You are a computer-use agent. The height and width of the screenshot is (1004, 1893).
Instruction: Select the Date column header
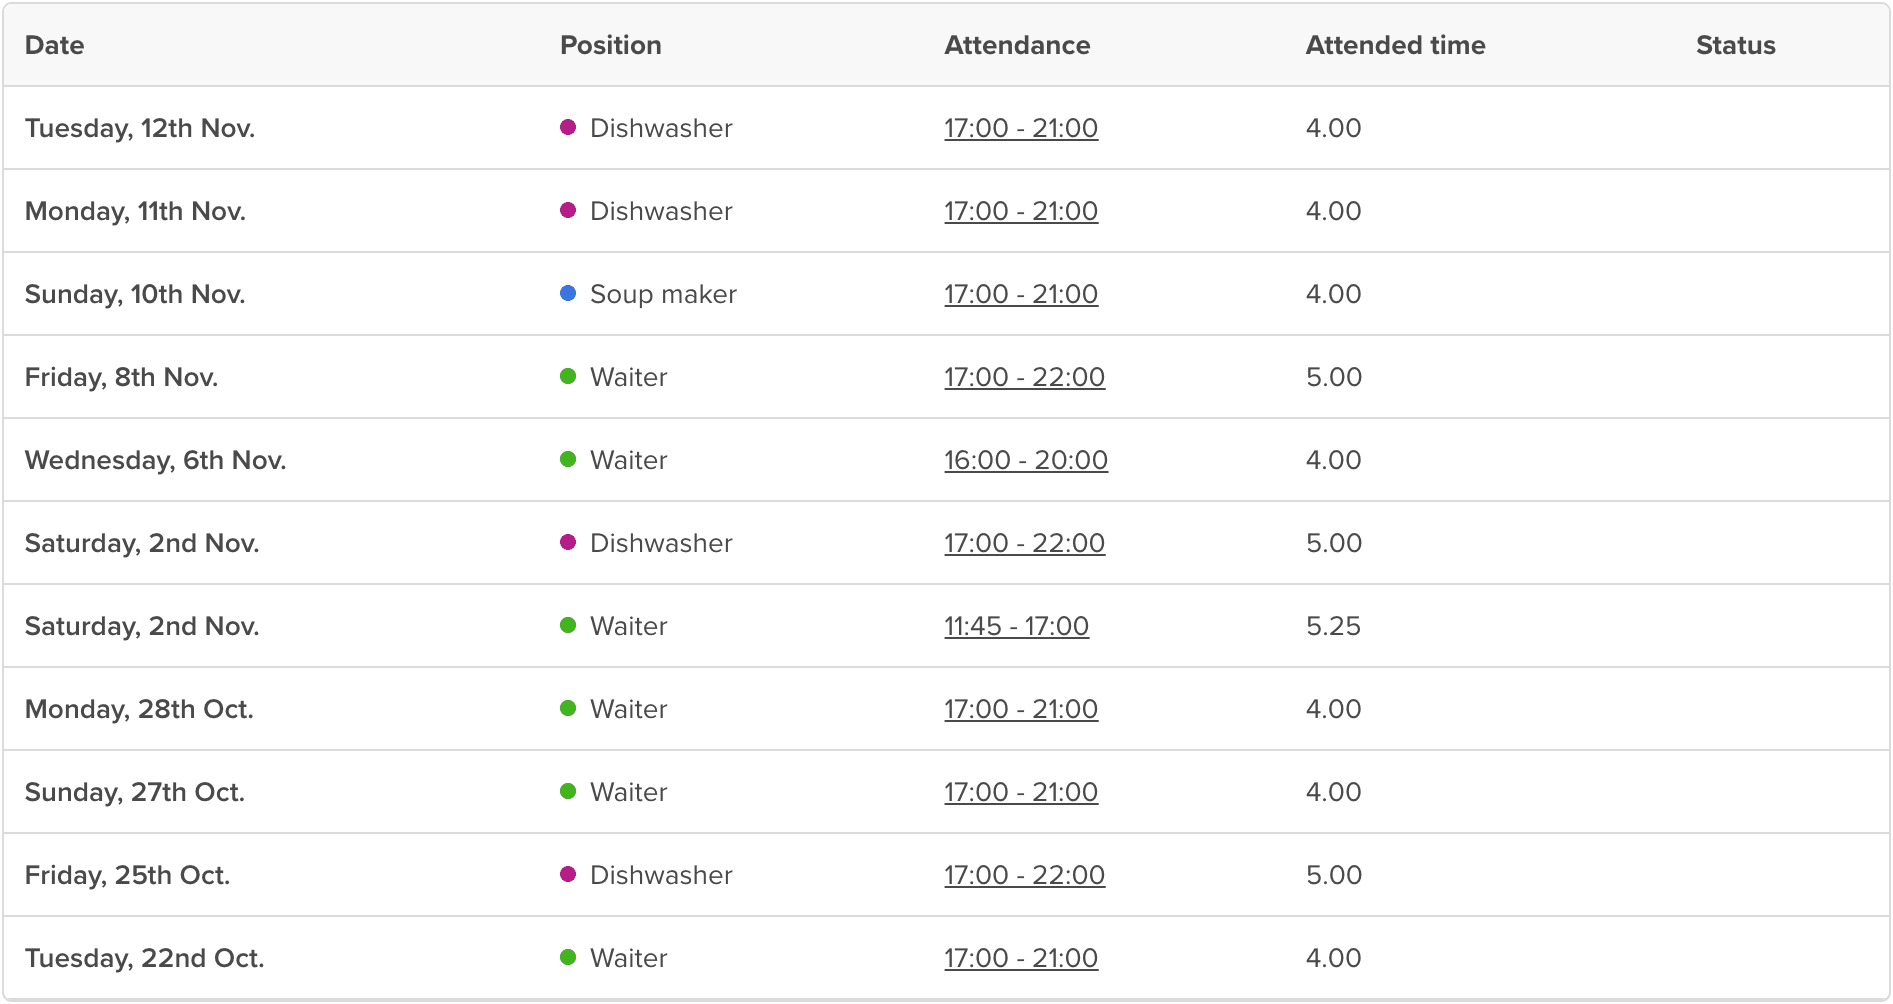click(55, 45)
